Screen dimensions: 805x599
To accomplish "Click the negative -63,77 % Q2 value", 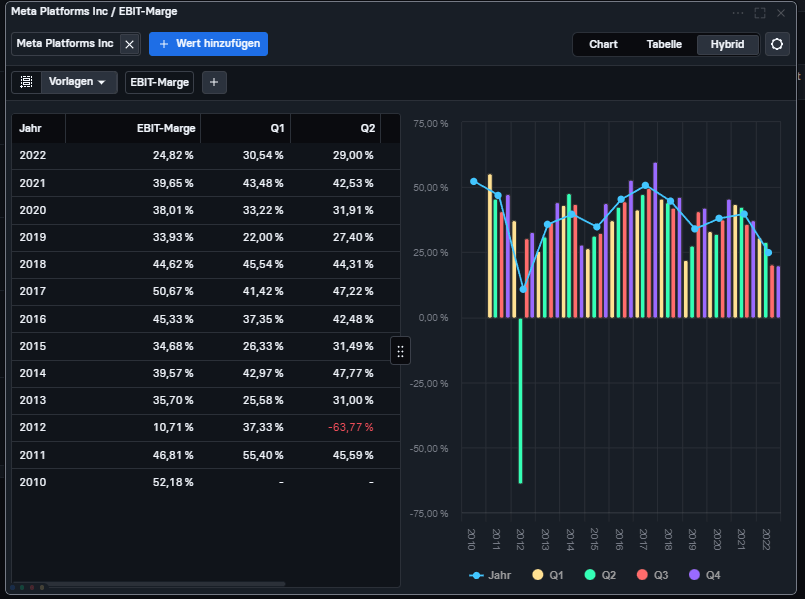I will [351, 428].
